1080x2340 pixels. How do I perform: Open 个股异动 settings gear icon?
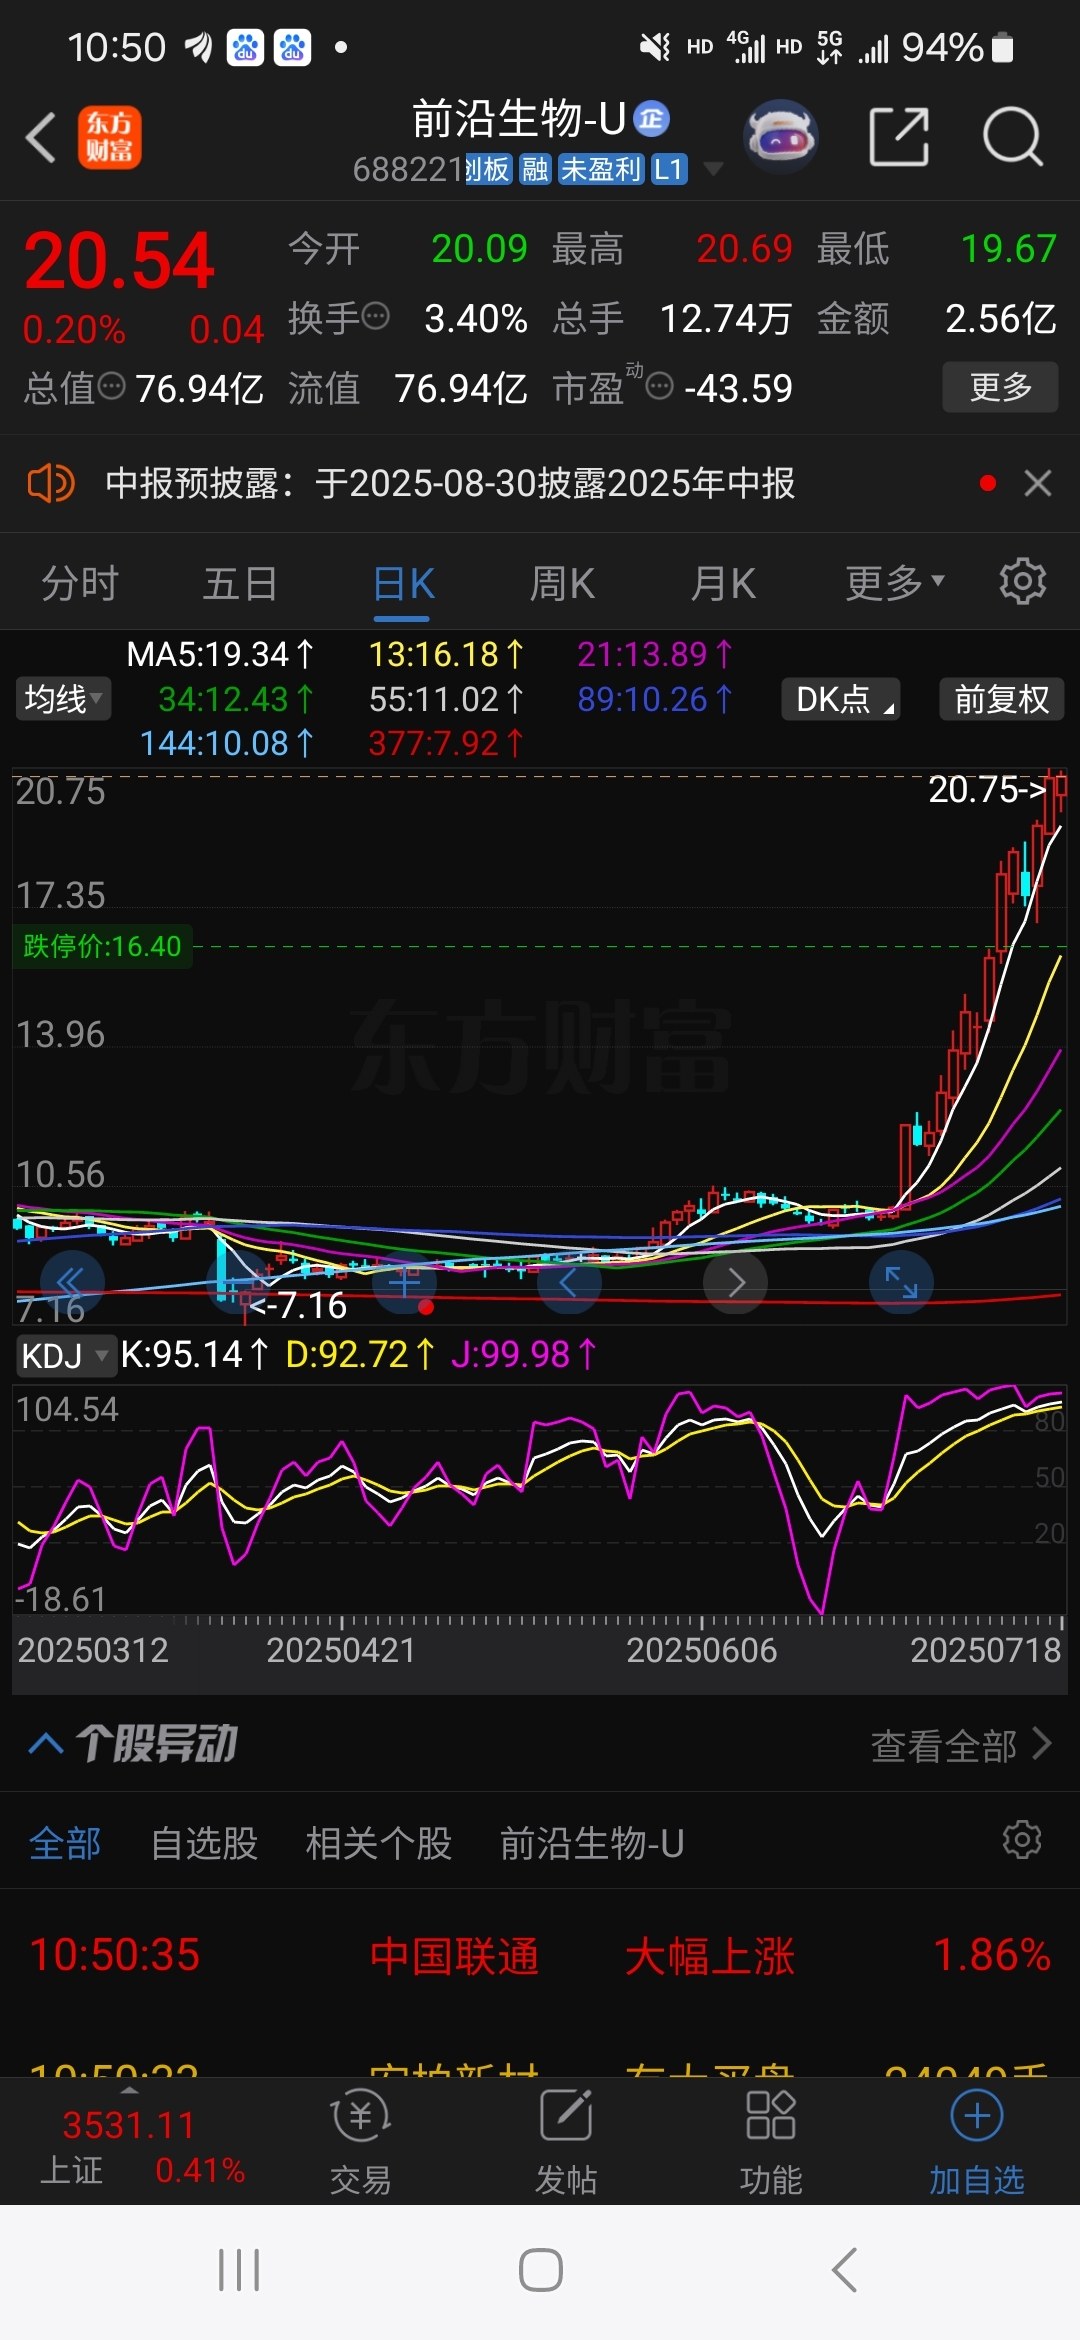(1022, 1840)
